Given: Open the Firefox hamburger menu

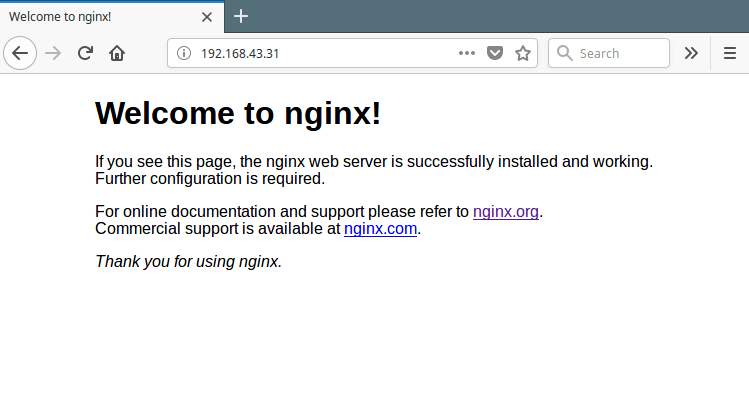Looking at the screenshot, I should [x=730, y=53].
